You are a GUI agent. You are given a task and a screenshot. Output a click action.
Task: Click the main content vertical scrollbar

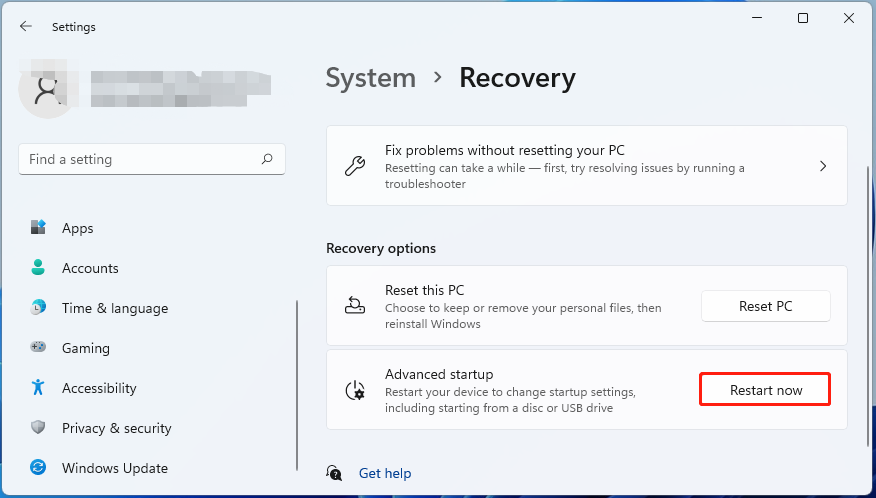(x=866, y=300)
